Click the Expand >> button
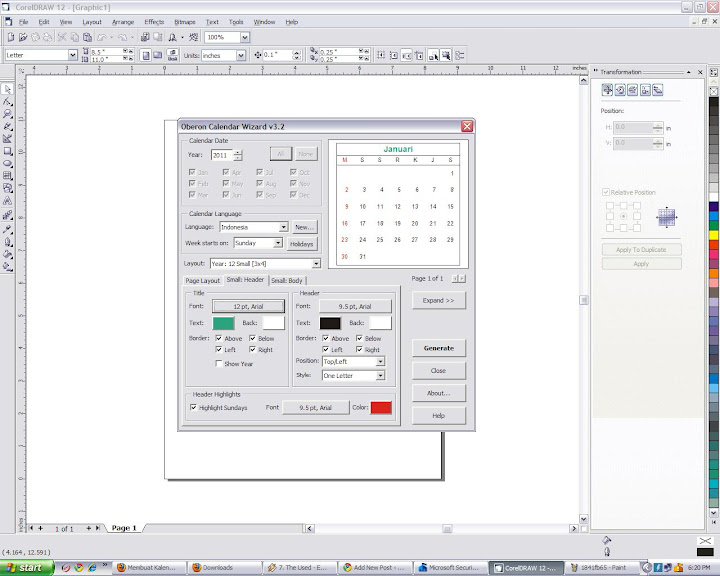 pos(439,300)
